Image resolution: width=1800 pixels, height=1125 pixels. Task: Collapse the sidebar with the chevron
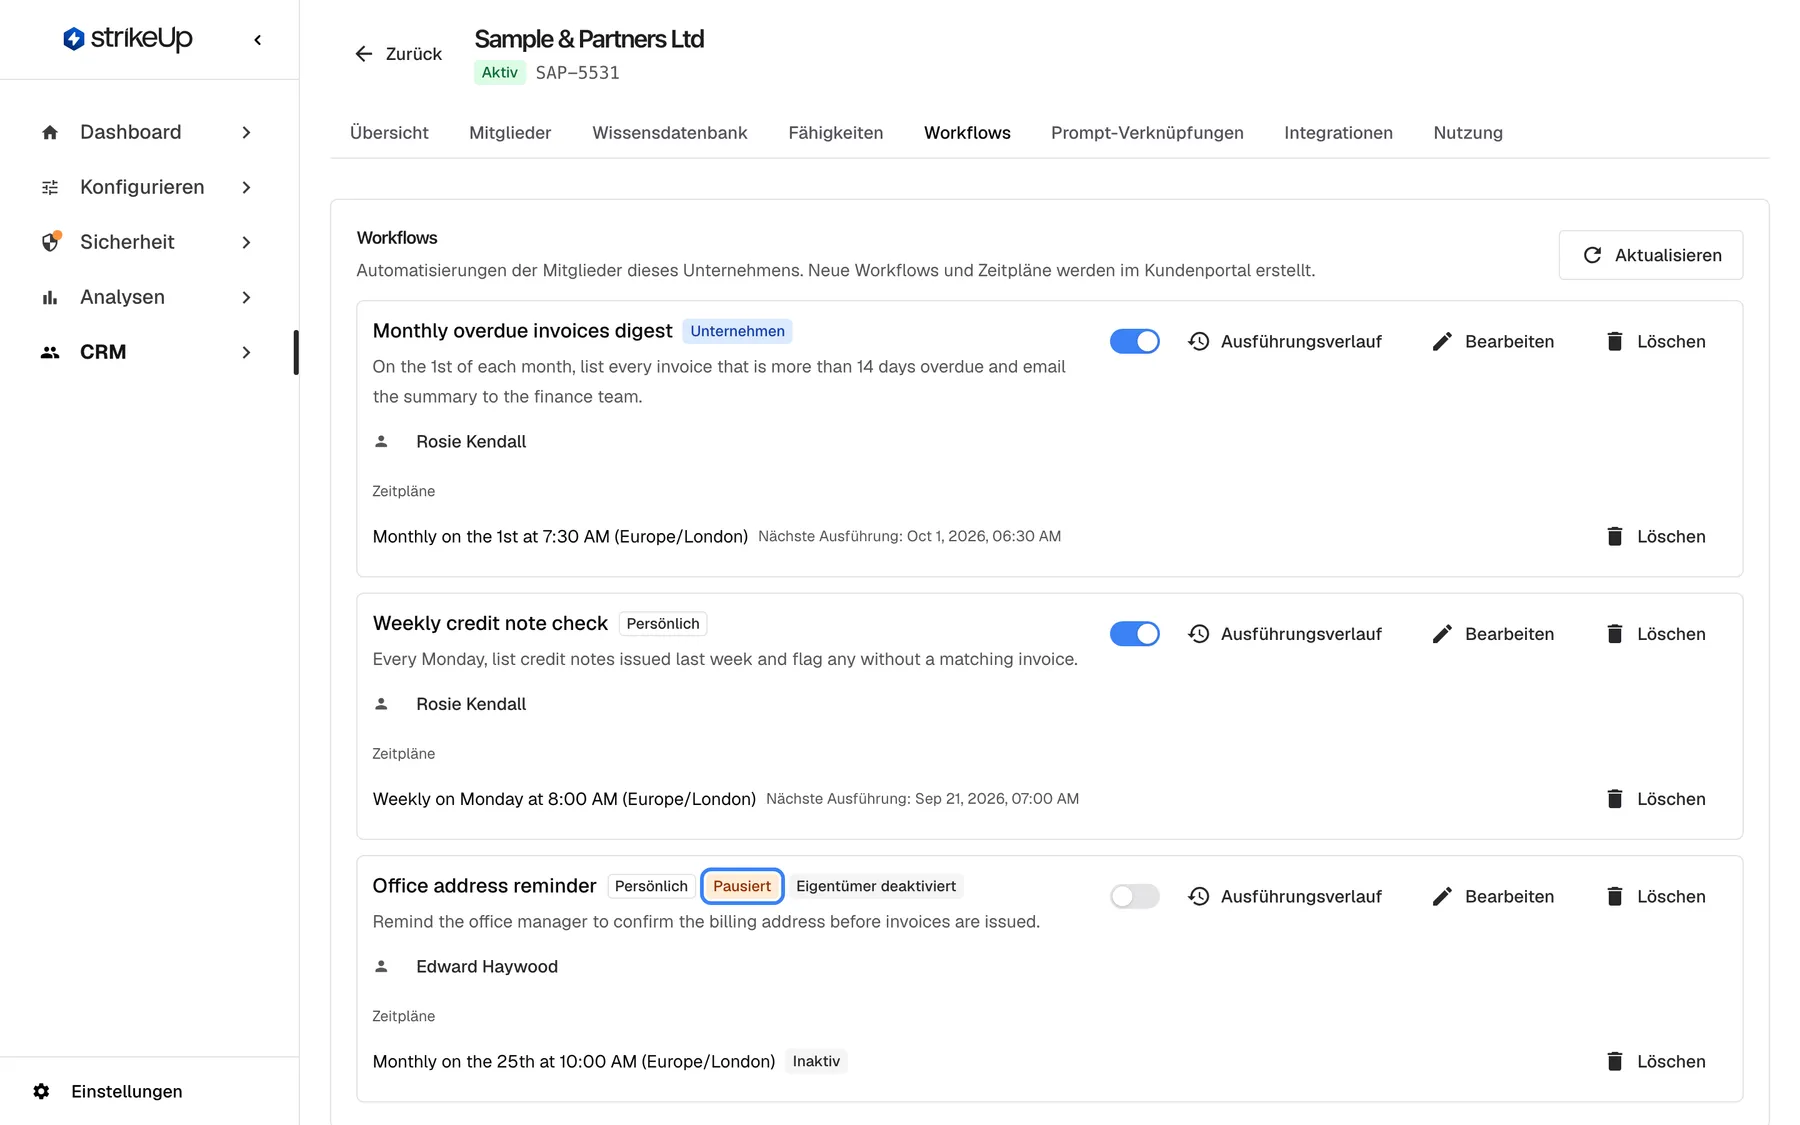click(258, 40)
